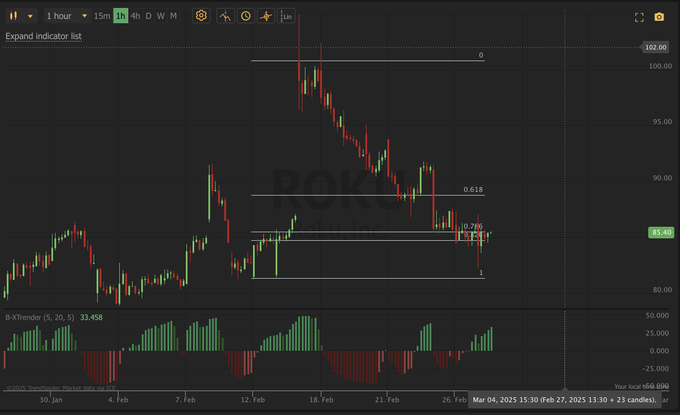Click the crosshair tool icon
680x415 pixels.
(x=266, y=16)
